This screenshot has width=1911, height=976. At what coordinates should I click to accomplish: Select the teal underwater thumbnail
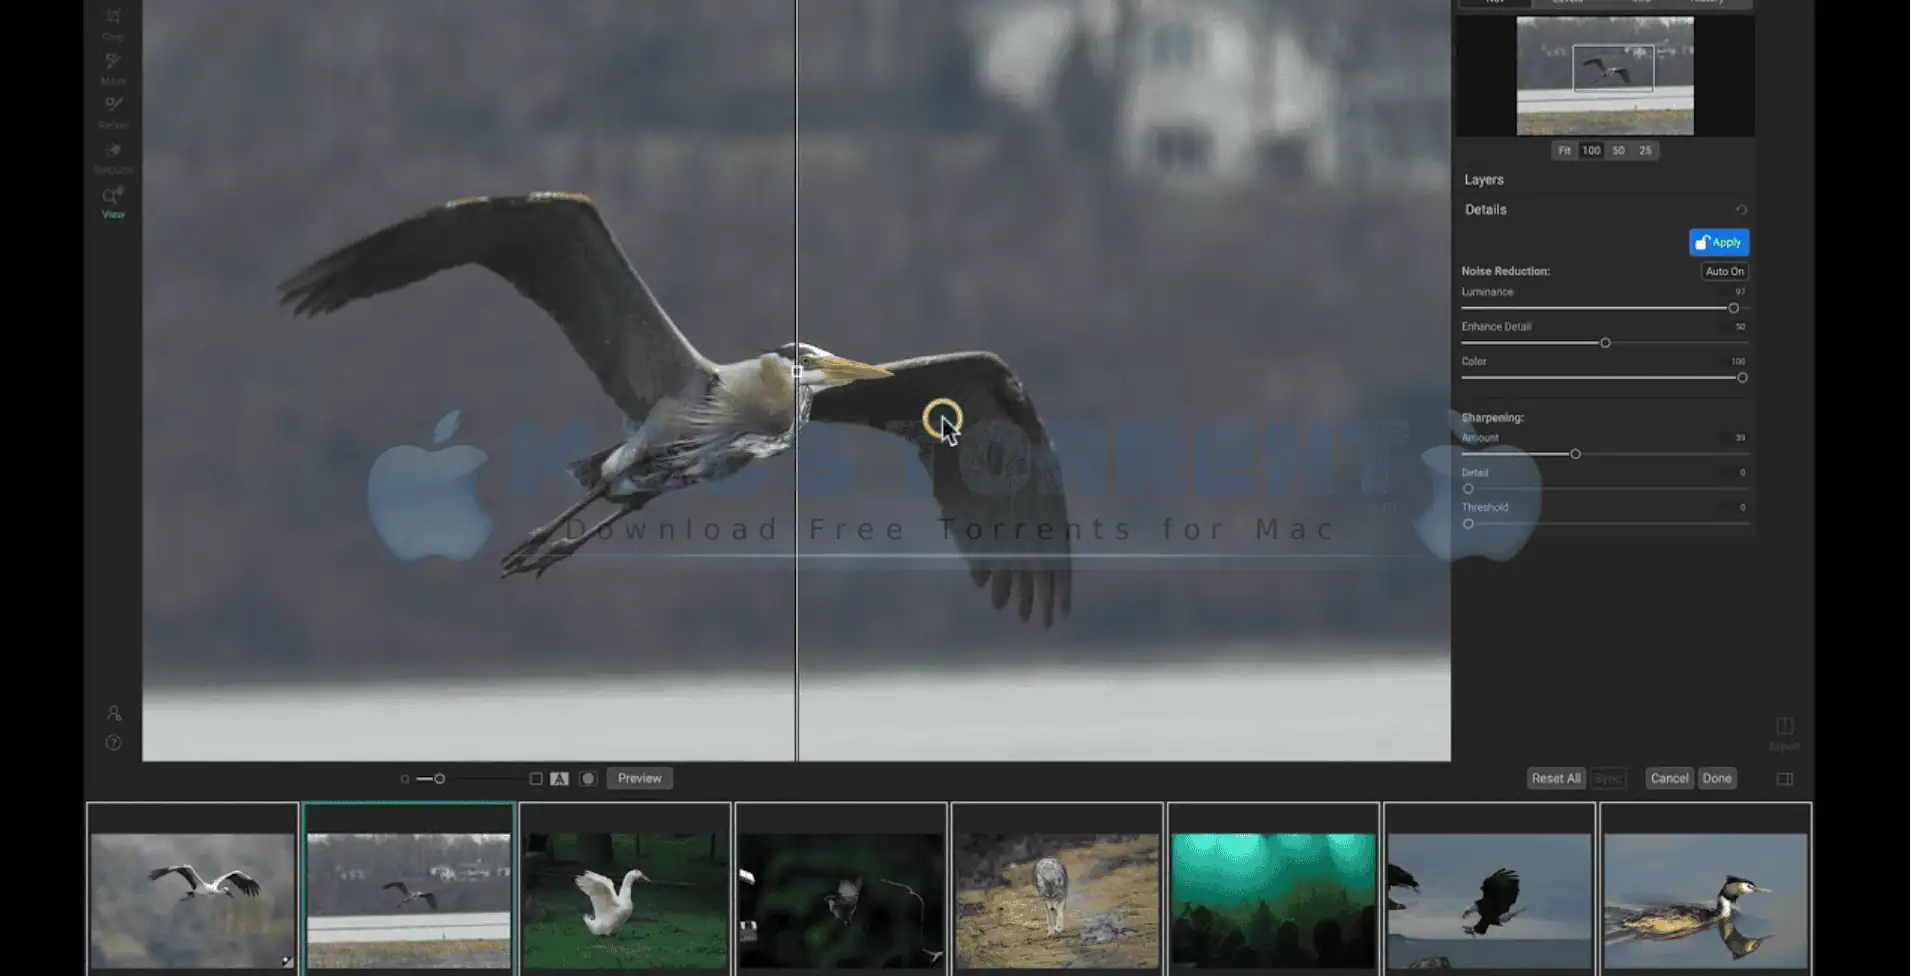tap(1273, 901)
